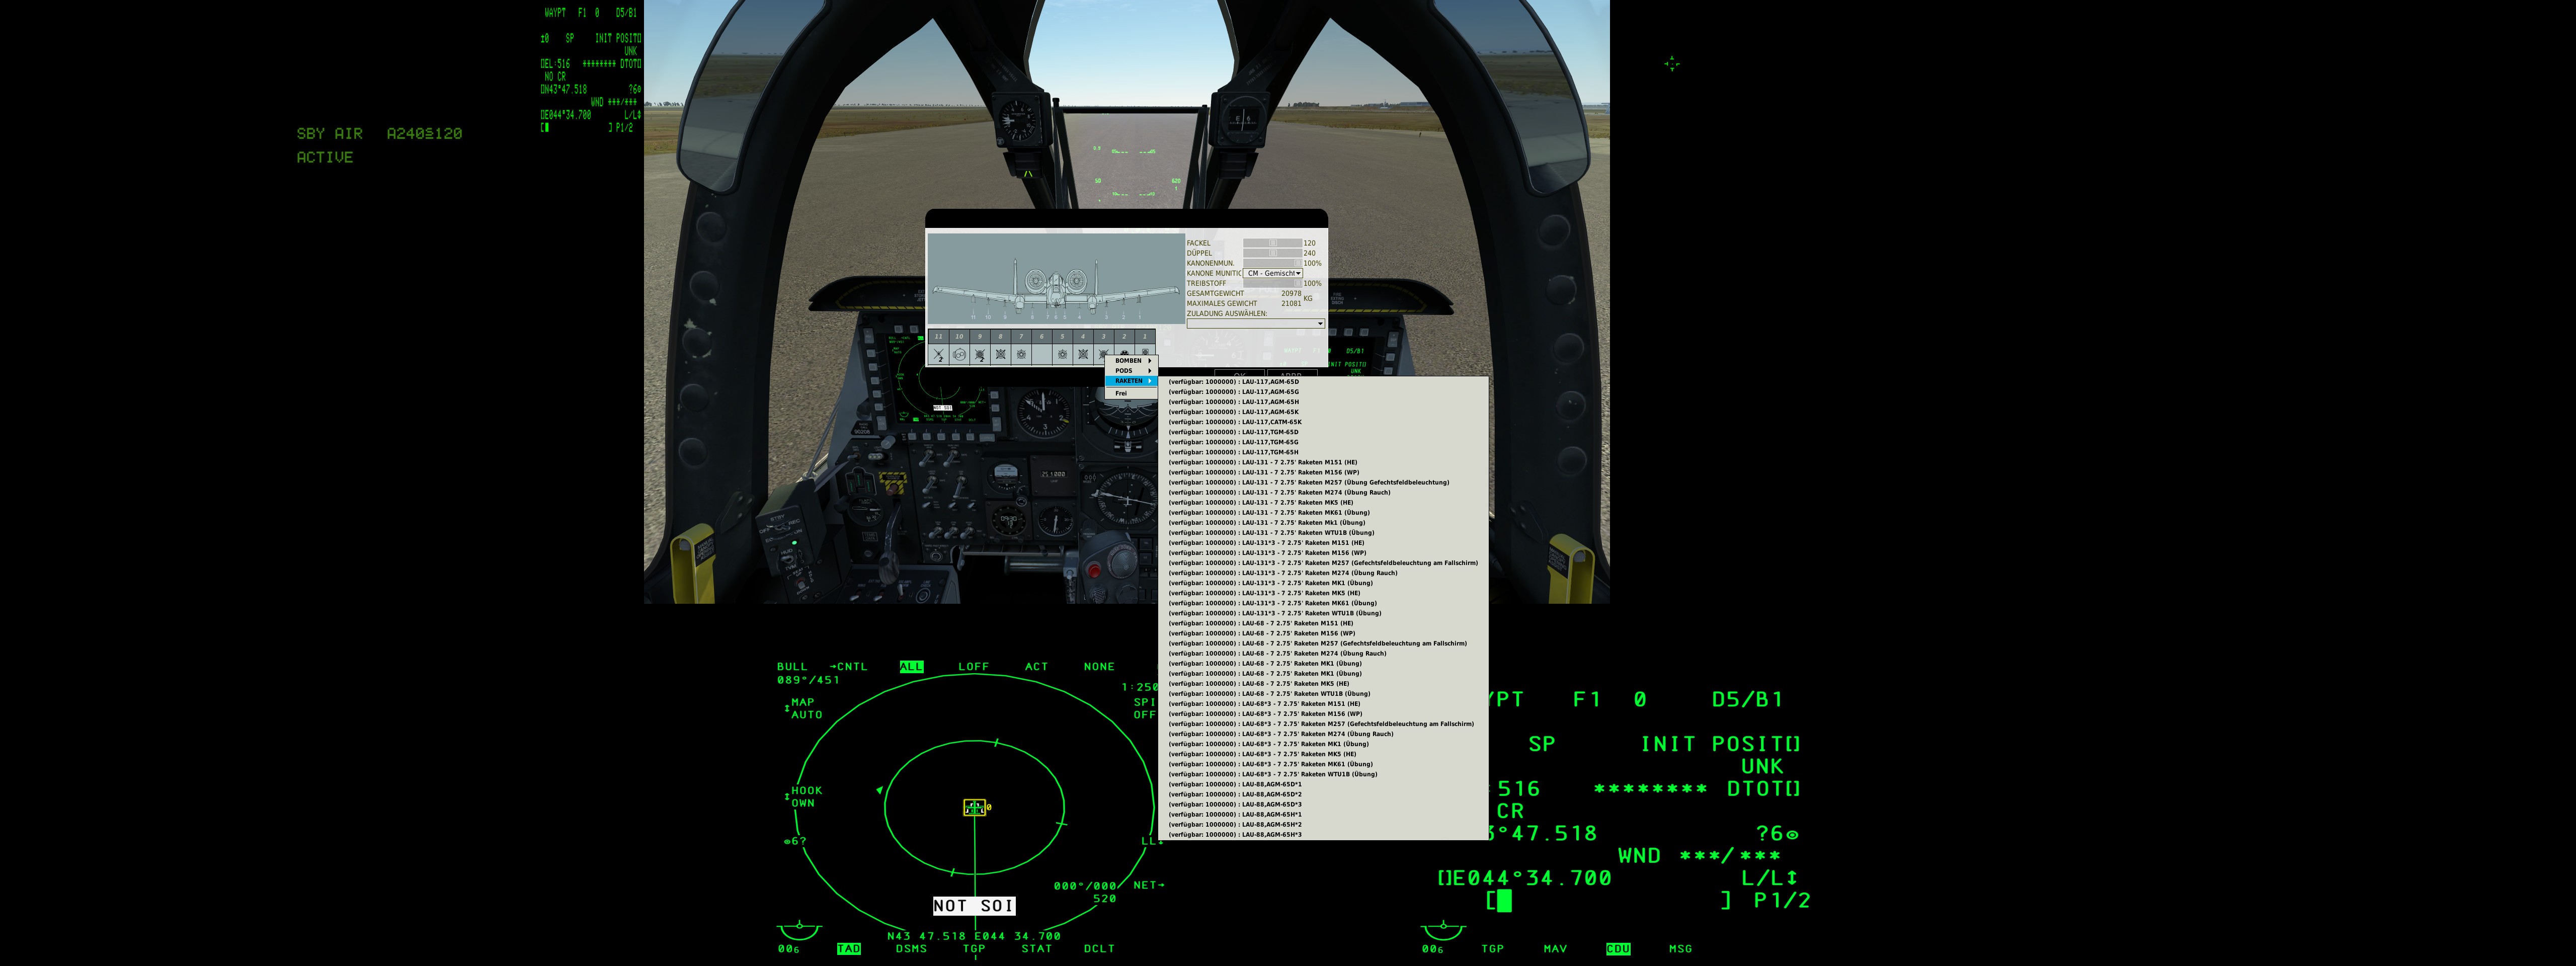Screen dimensions: 2576x966
Task: Select LAU-131*3 Raketen WTU1B (Übung)
Action: pyautogui.click(x=1324, y=613)
